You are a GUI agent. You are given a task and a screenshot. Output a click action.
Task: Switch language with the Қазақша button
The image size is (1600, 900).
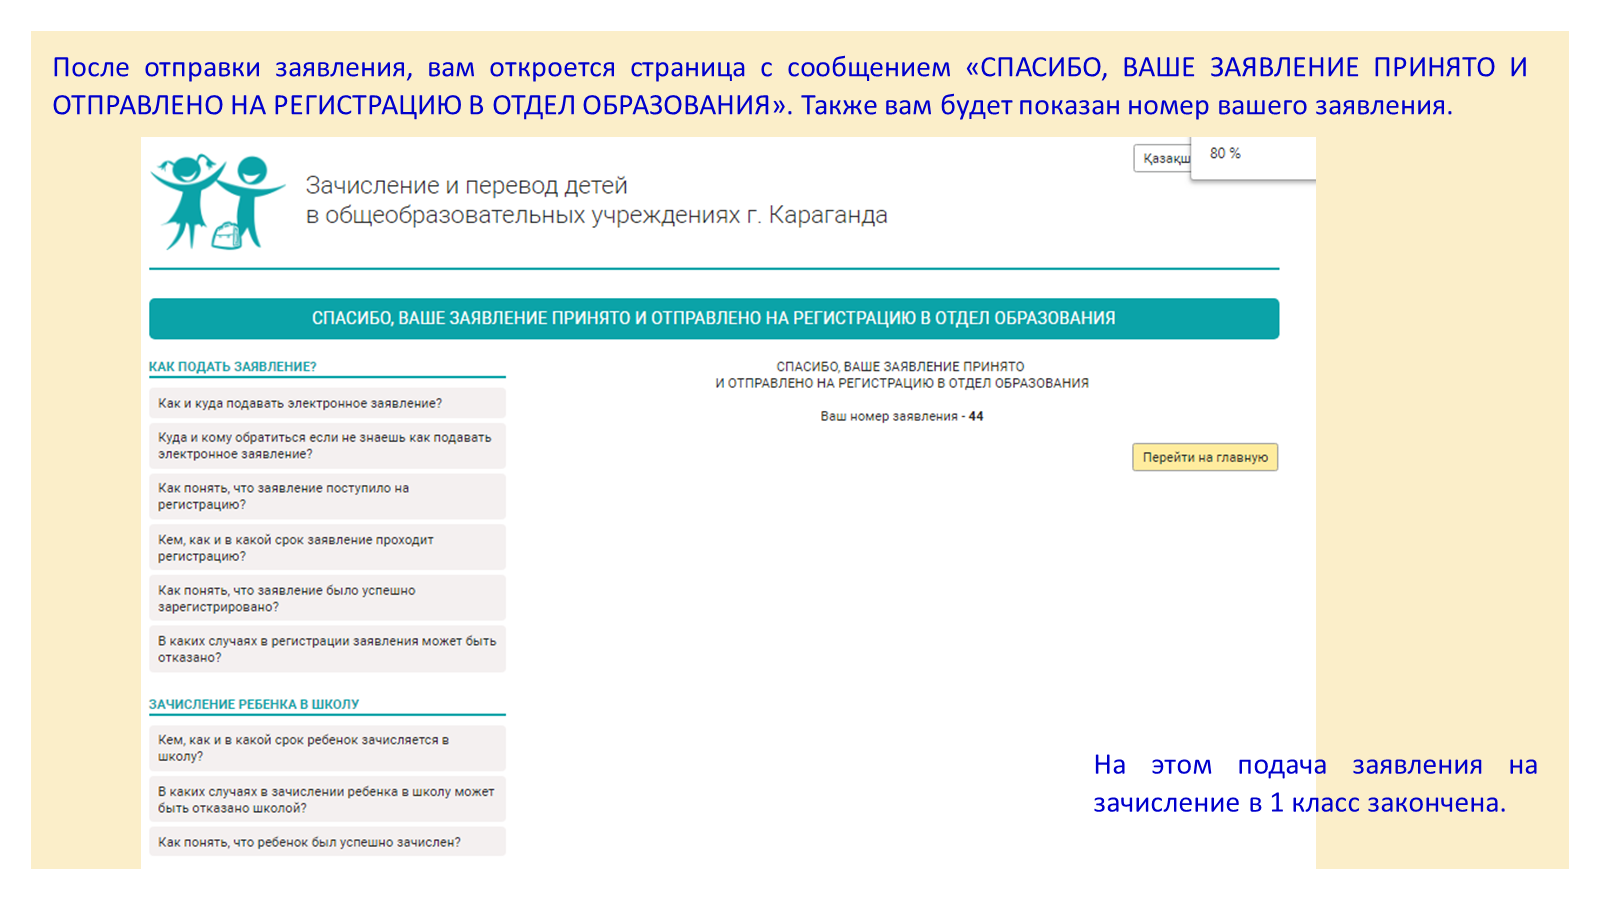pyautogui.click(x=1163, y=159)
